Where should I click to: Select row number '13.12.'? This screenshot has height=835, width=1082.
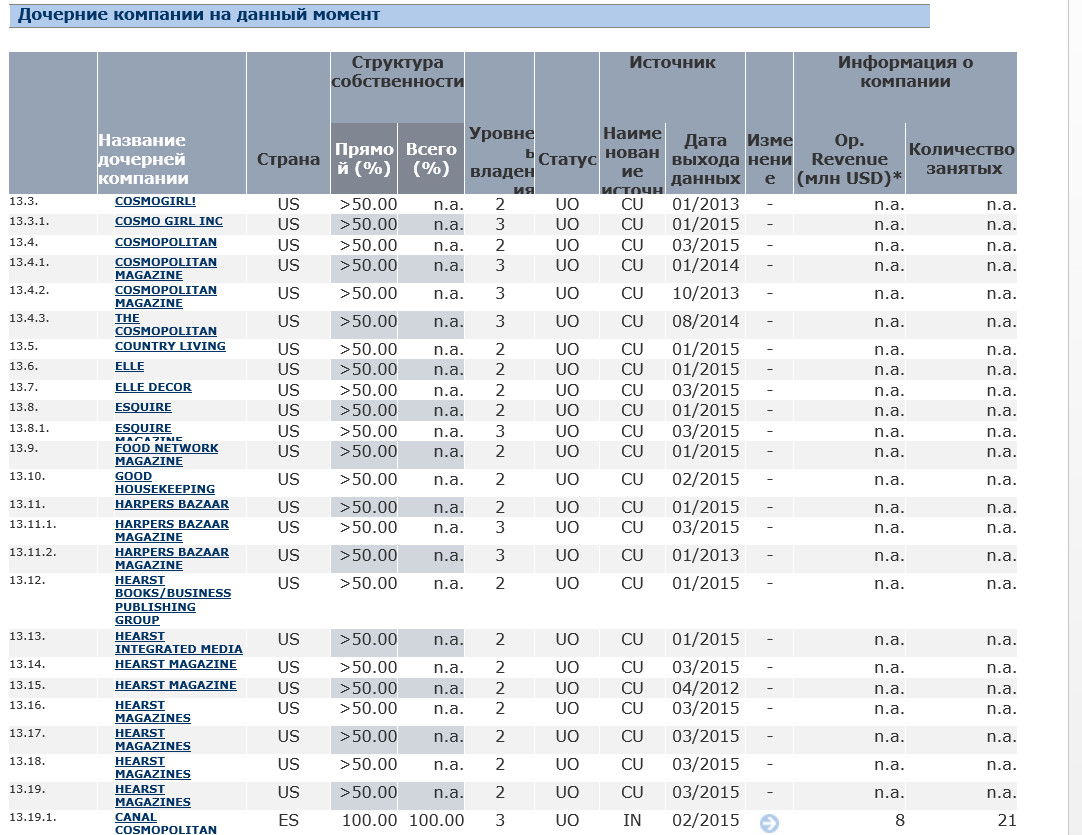point(27,580)
